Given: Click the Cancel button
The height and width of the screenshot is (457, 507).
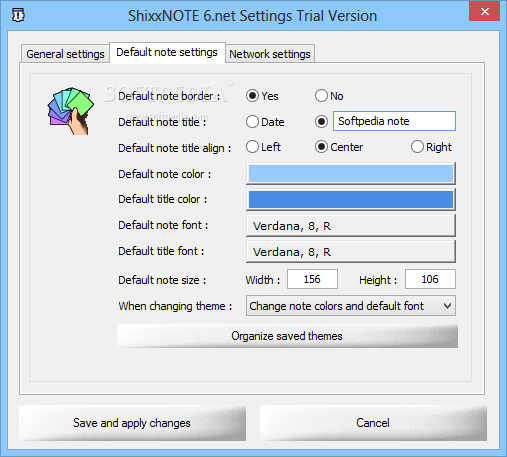Looking at the screenshot, I should pyautogui.click(x=373, y=423).
